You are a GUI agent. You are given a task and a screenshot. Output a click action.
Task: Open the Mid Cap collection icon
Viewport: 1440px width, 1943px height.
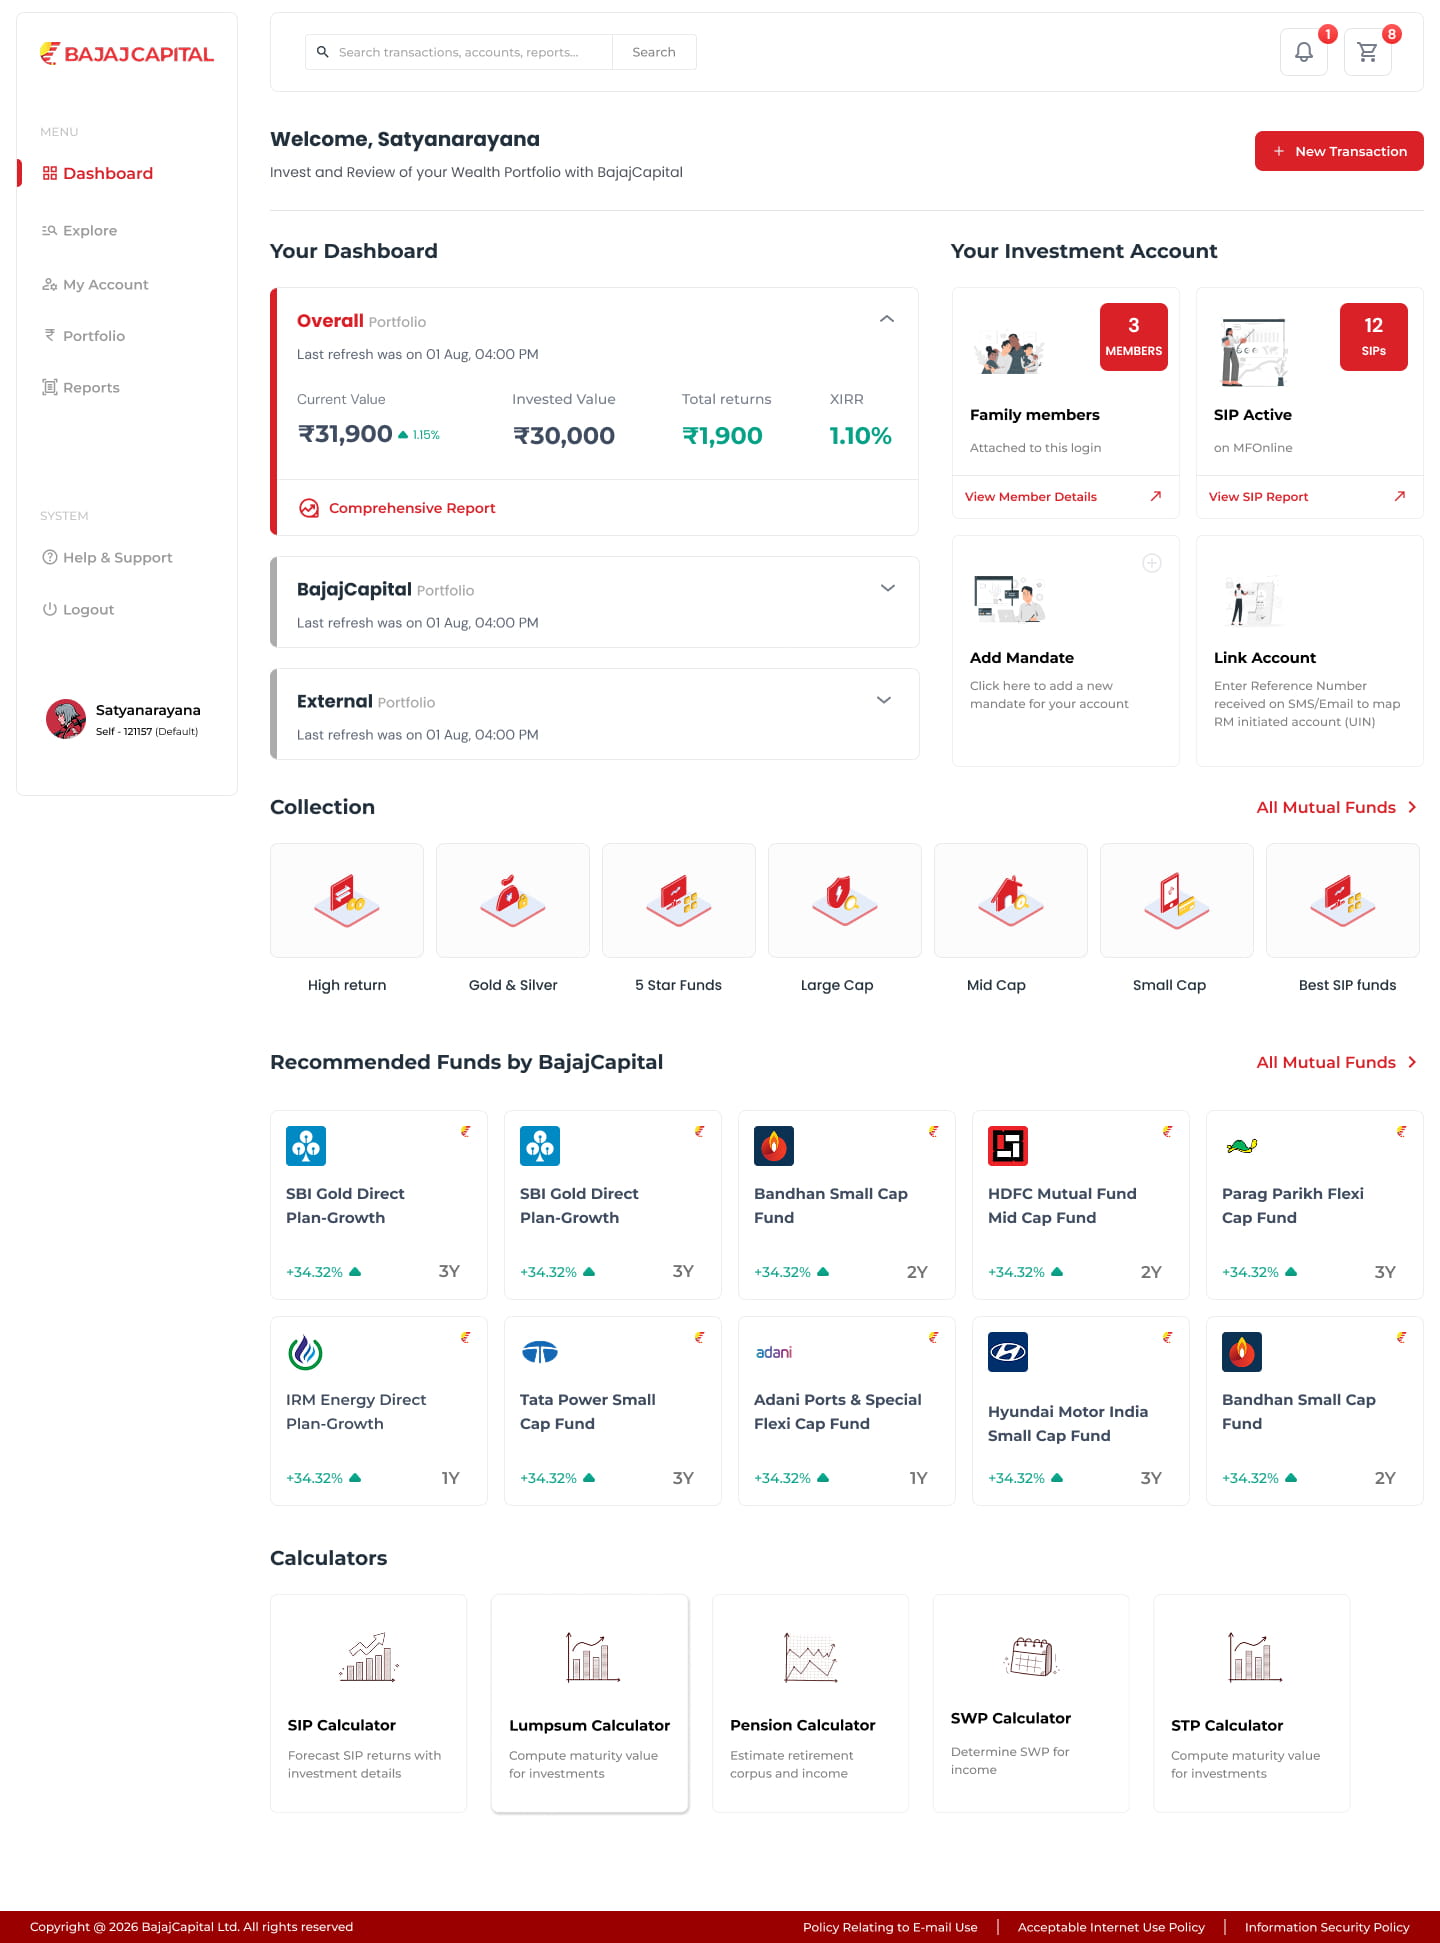pyautogui.click(x=1011, y=900)
